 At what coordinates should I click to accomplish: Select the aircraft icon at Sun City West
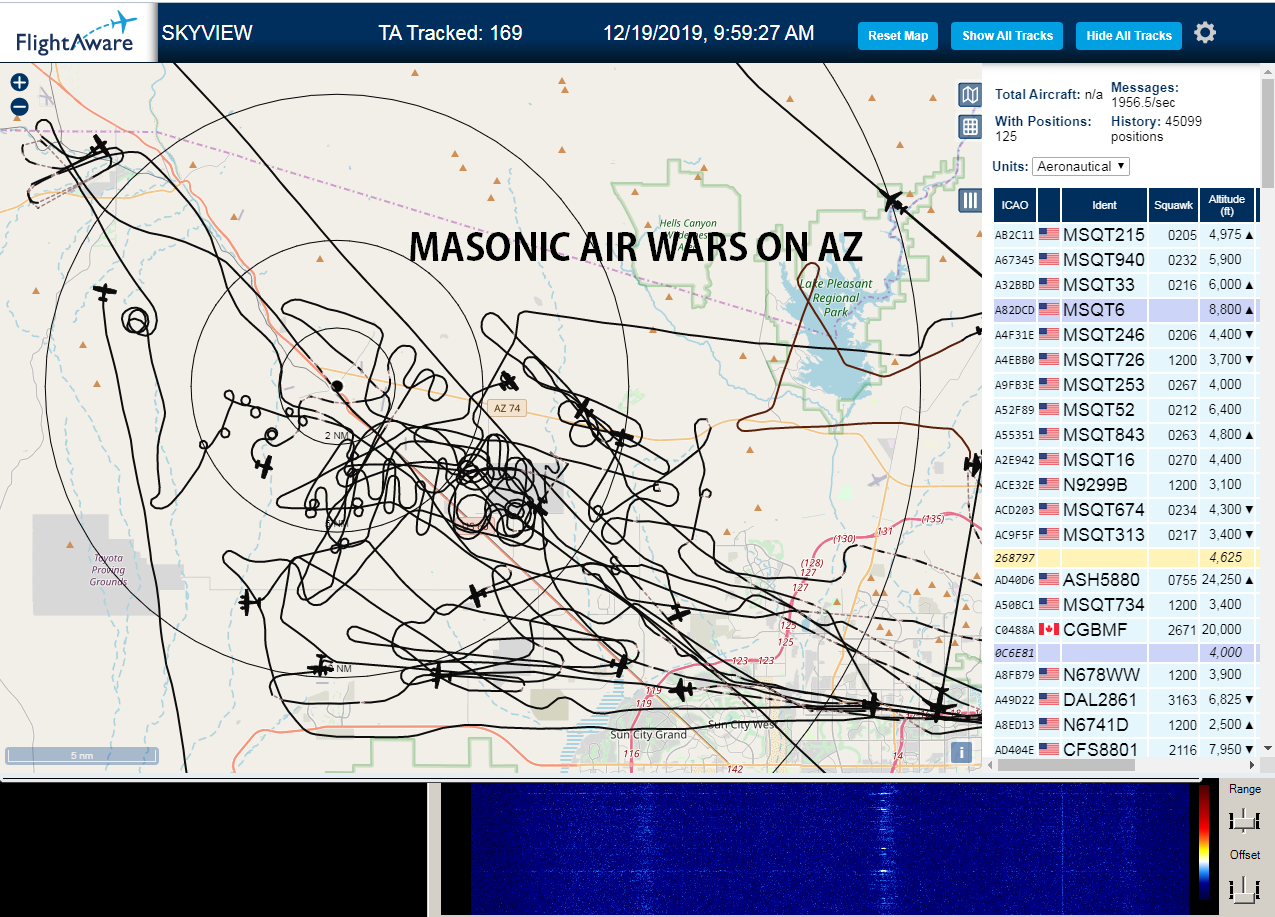tap(682, 689)
